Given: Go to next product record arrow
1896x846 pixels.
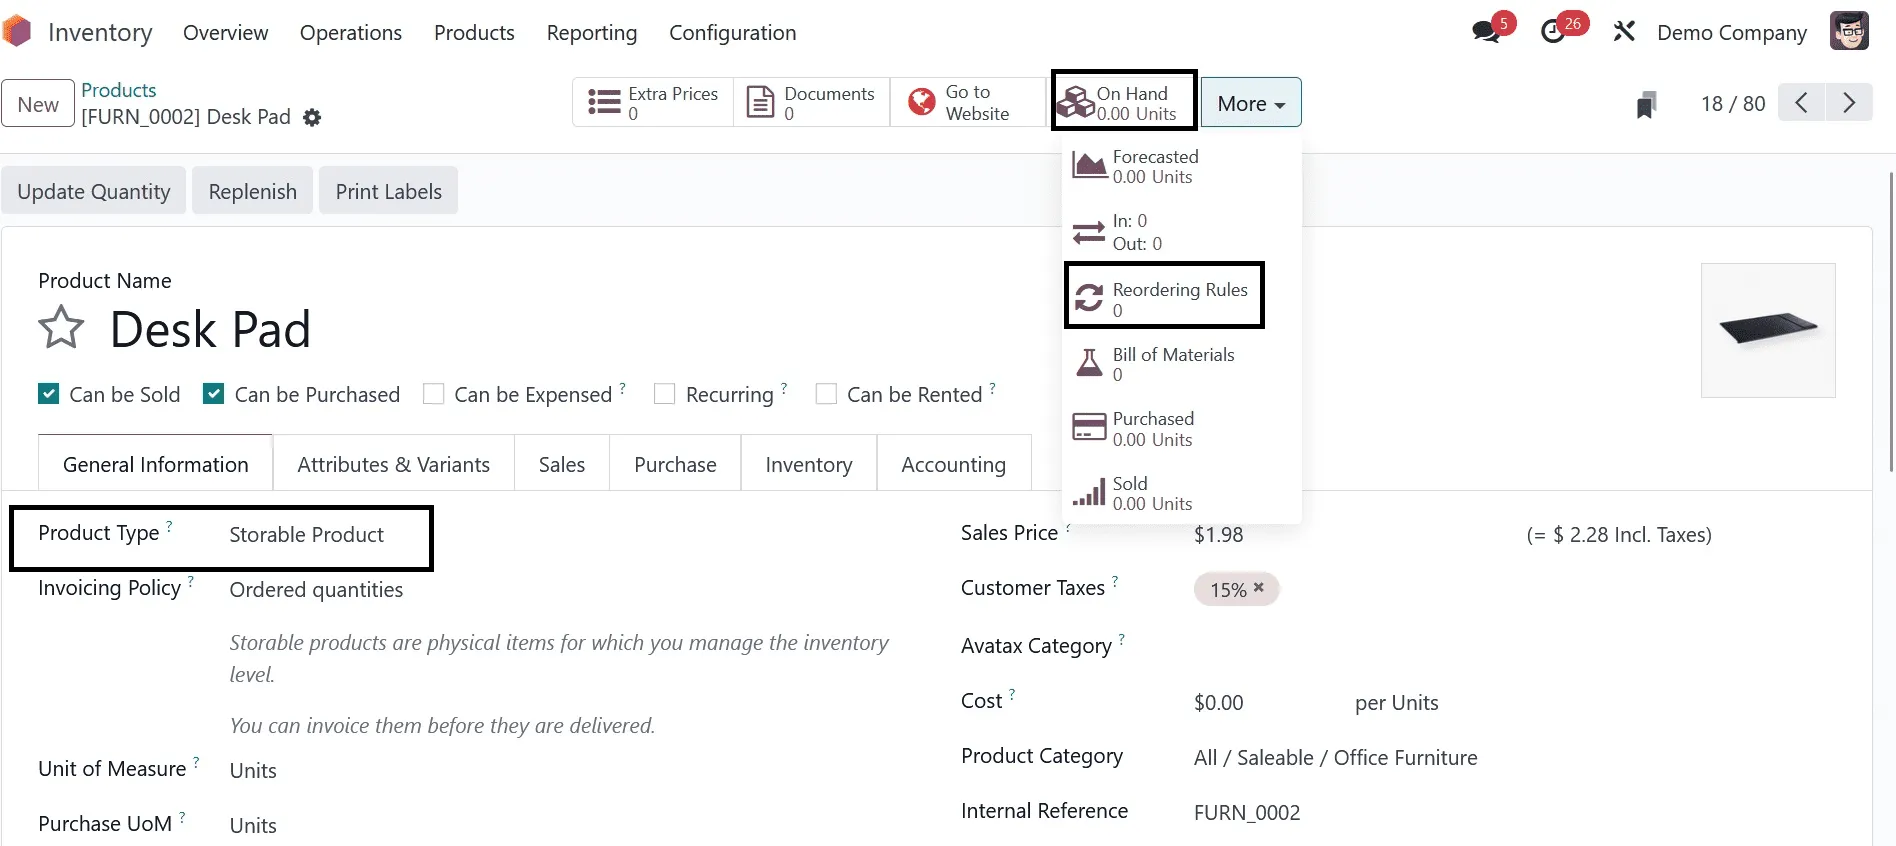Looking at the screenshot, I should (x=1849, y=103).
